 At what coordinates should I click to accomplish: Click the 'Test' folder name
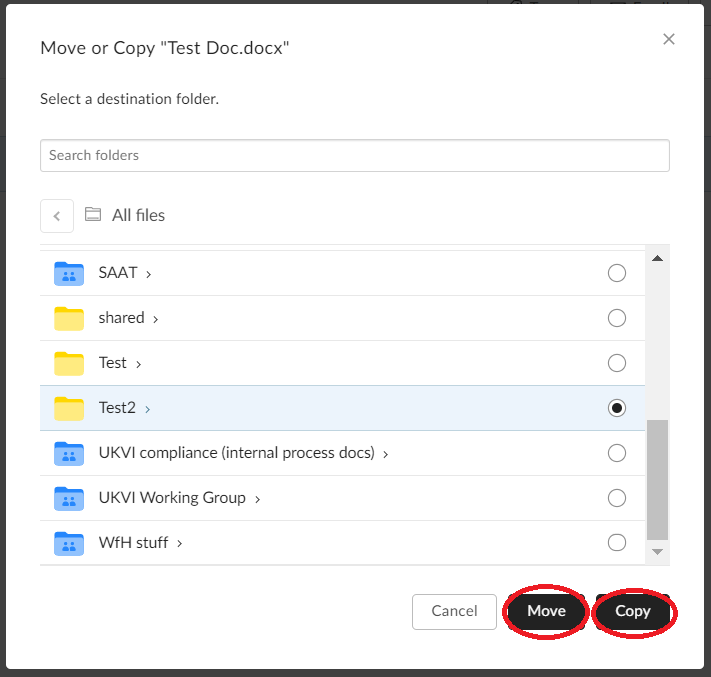click(112, 363)
